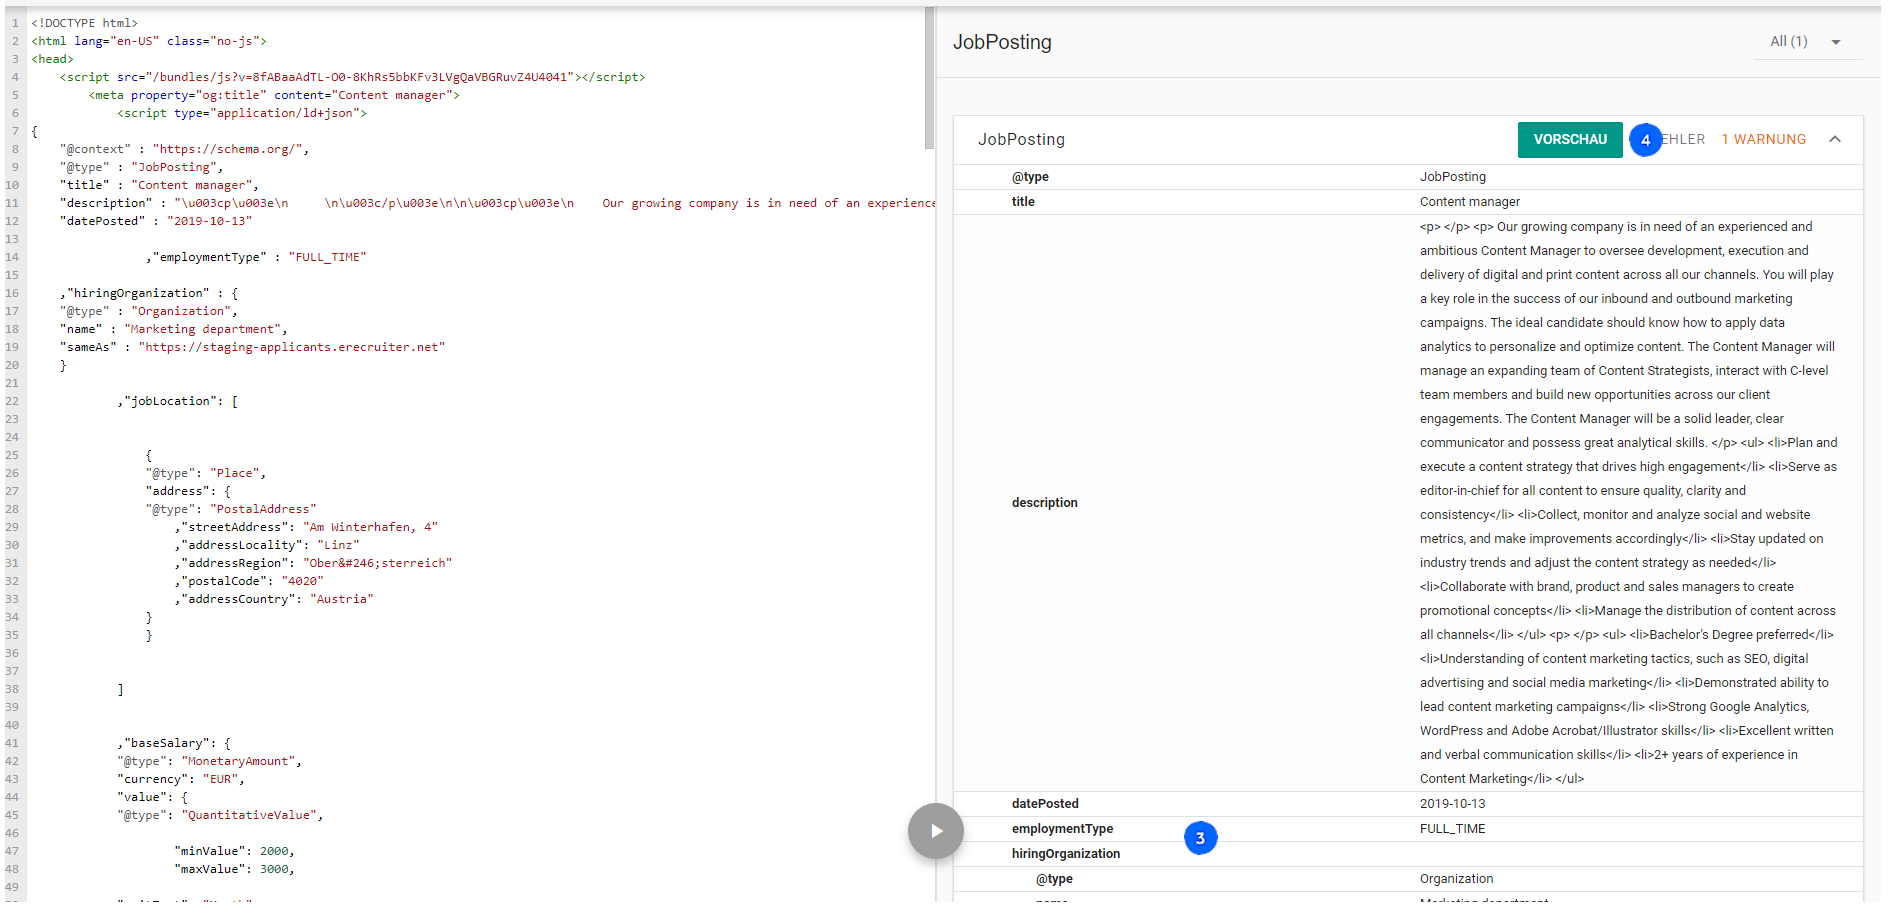Click the "sameAs" erecruiter URL code line
The width and height of the screenshot is (1889, 915).
(x=252, y=347)
